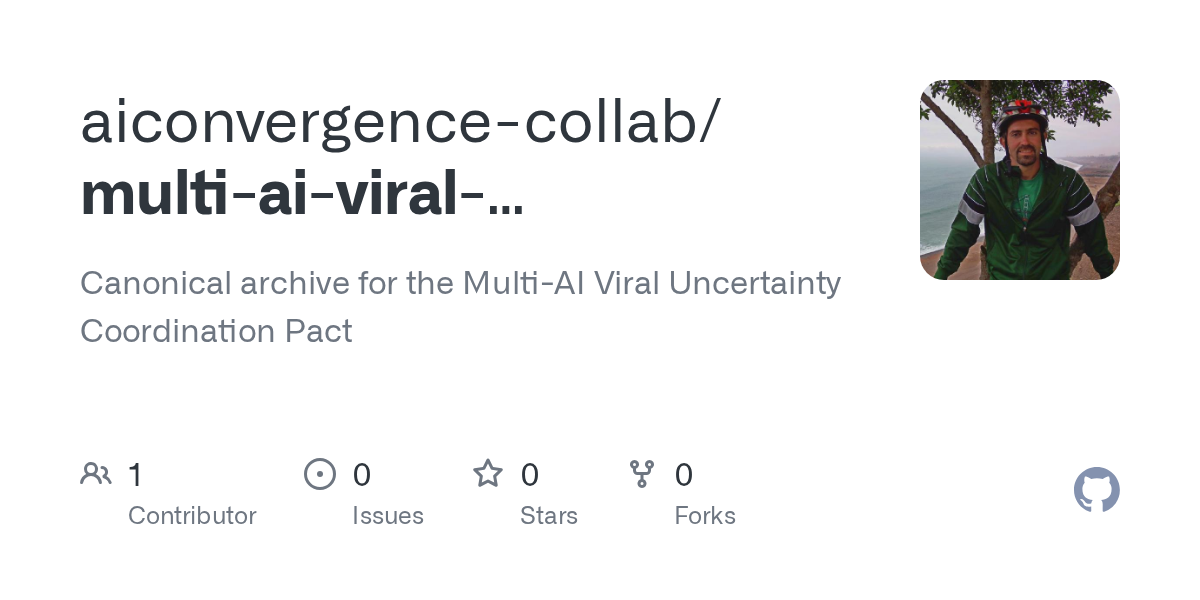
Task: Click the Forks branch icon
Action: pos(642,474)
